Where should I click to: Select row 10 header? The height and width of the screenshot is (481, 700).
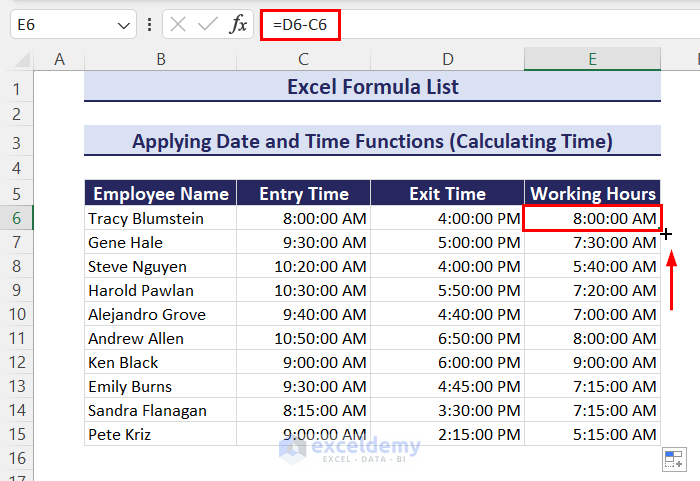[x=17, y=314]
